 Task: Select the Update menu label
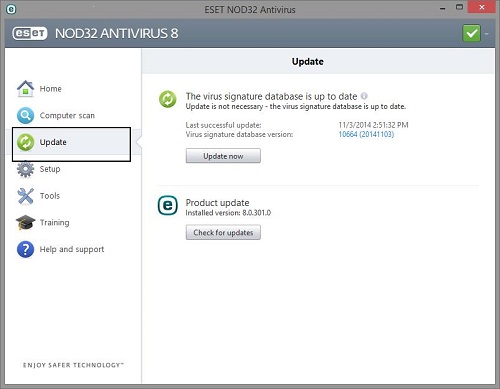point(53,142)
